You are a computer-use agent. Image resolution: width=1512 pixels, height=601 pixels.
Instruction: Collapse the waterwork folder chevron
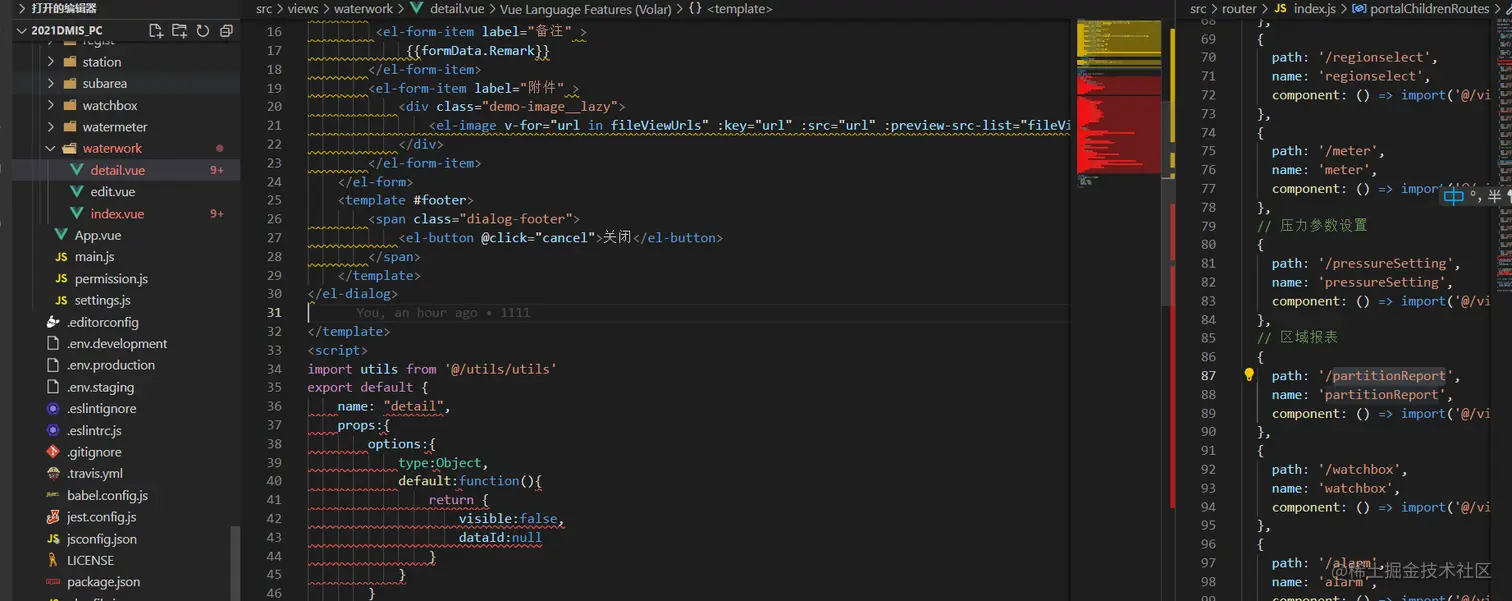pos(51,148)
